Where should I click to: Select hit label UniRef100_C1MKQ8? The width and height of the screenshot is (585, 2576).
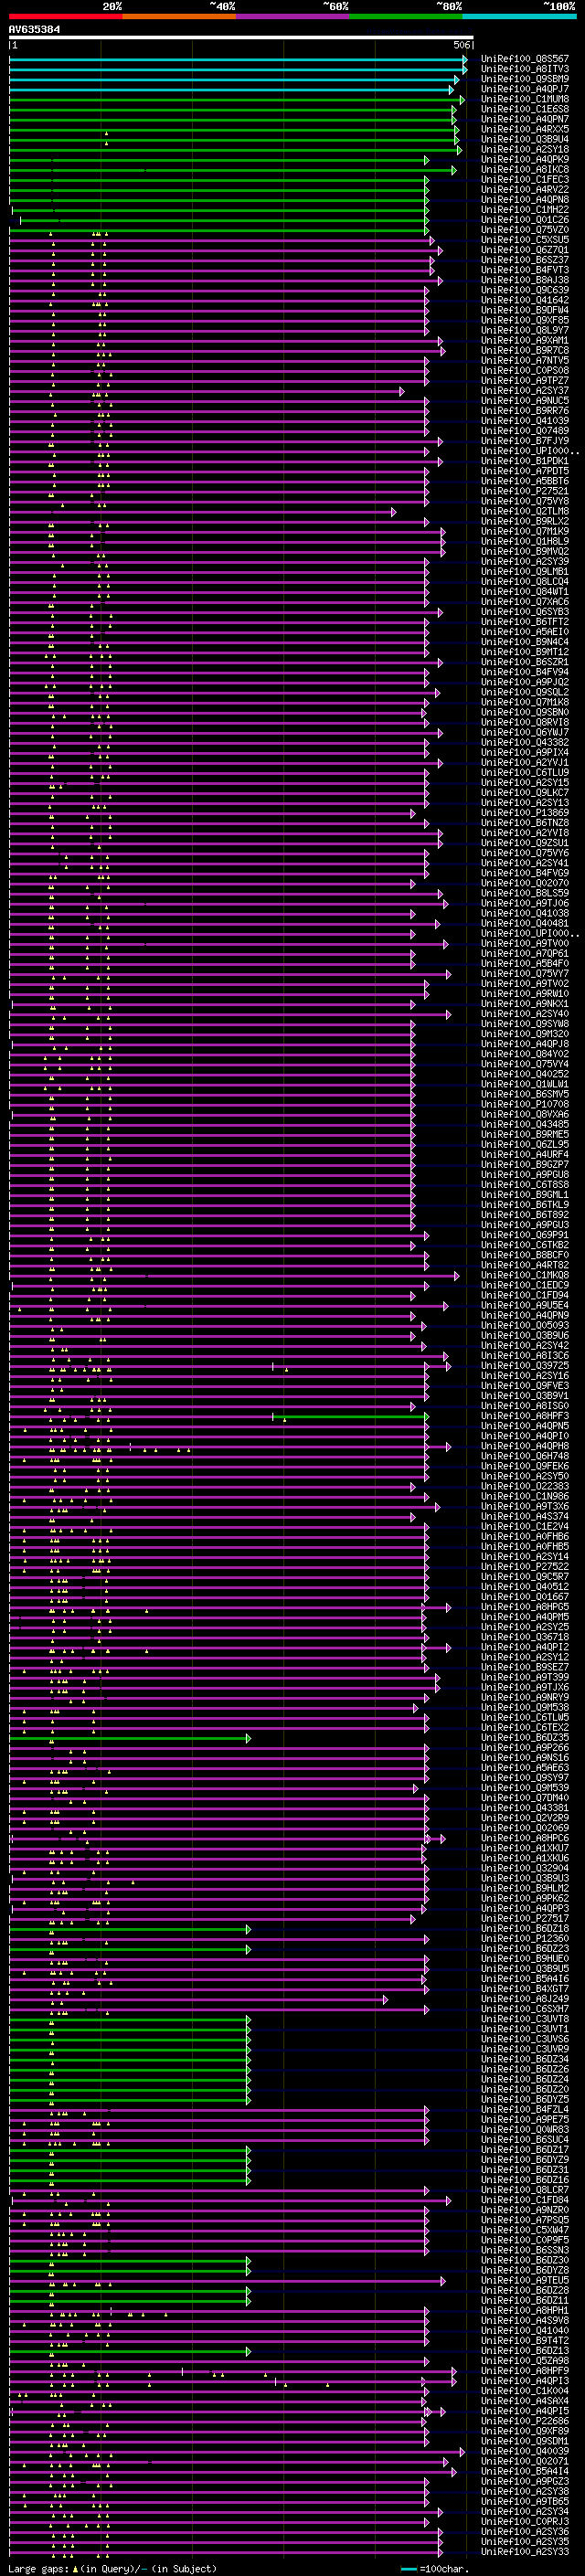coord(524,1275)
